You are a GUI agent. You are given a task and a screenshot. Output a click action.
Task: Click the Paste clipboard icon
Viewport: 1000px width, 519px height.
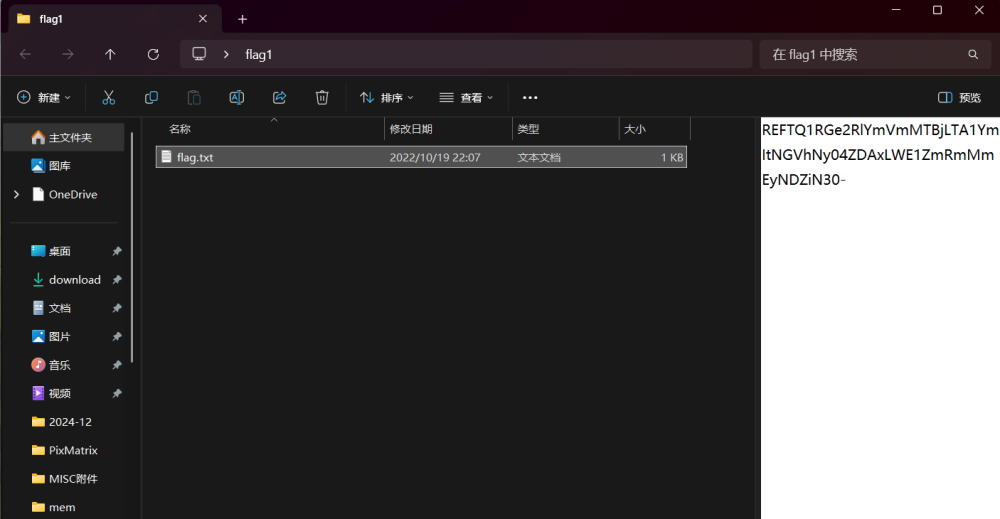point(194,98)
